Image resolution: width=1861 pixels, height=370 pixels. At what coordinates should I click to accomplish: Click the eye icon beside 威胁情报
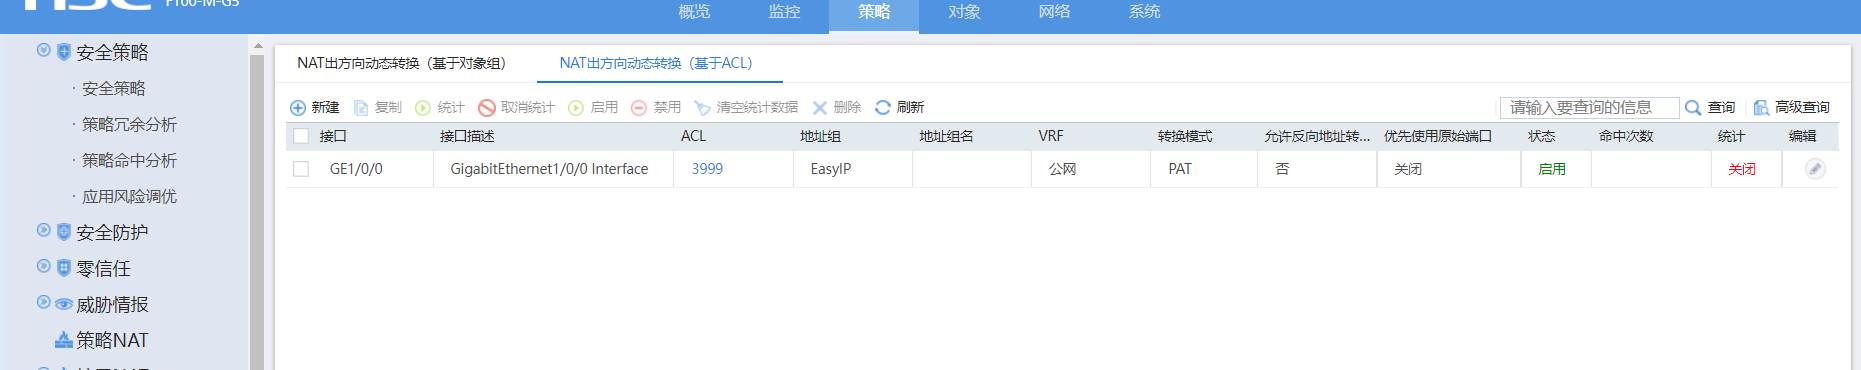pos(64,304)
